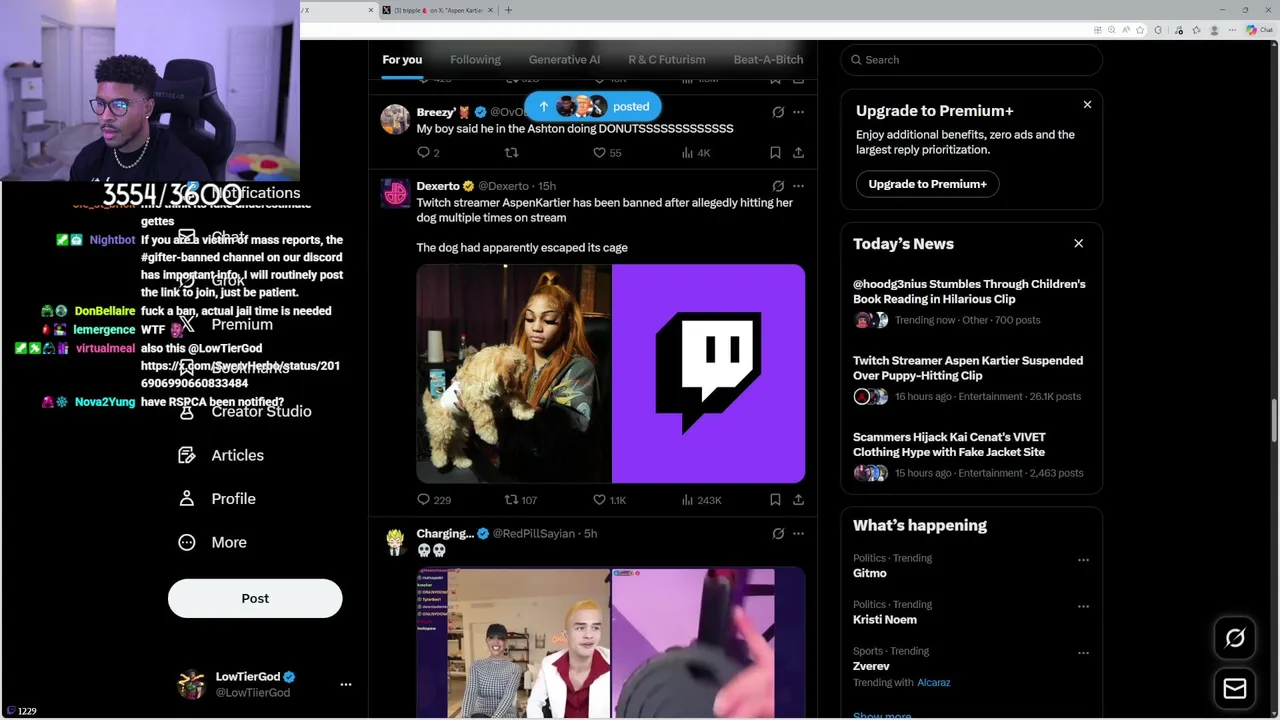The height and width of the screenshot is (720, 1280).
Task: Open the @Dexerto handle link
Action: (503, 186)
